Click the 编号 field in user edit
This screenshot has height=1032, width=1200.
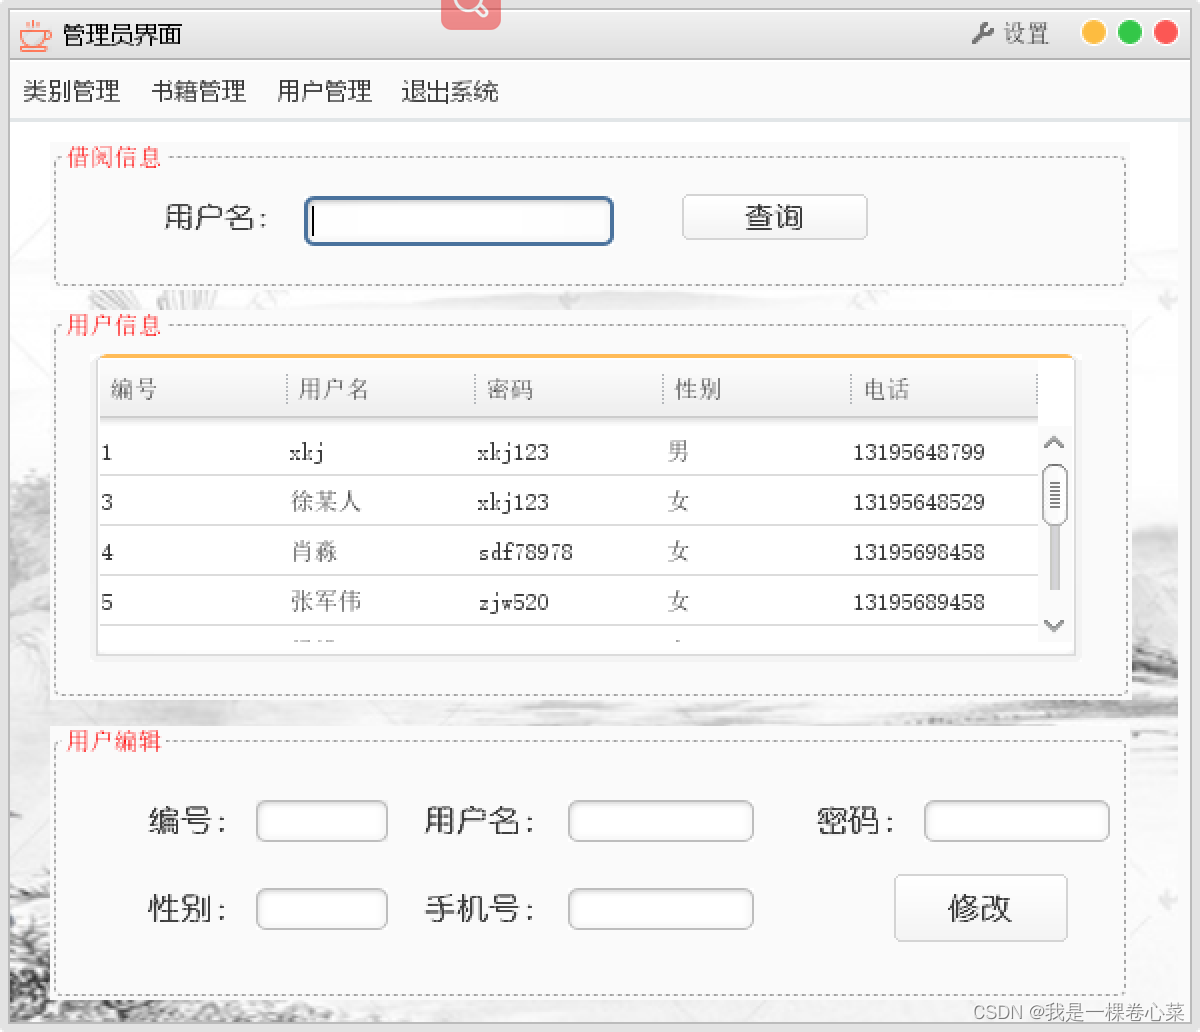pyautogui.click(x=321, y=821)
